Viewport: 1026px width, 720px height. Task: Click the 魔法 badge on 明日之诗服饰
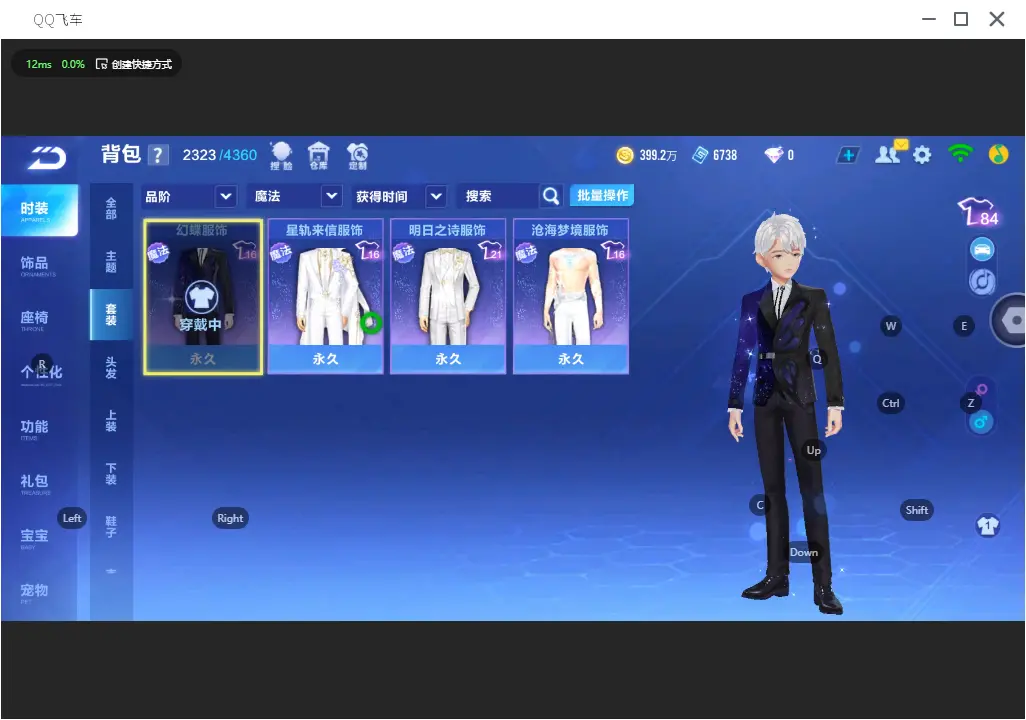pos(403,252)
